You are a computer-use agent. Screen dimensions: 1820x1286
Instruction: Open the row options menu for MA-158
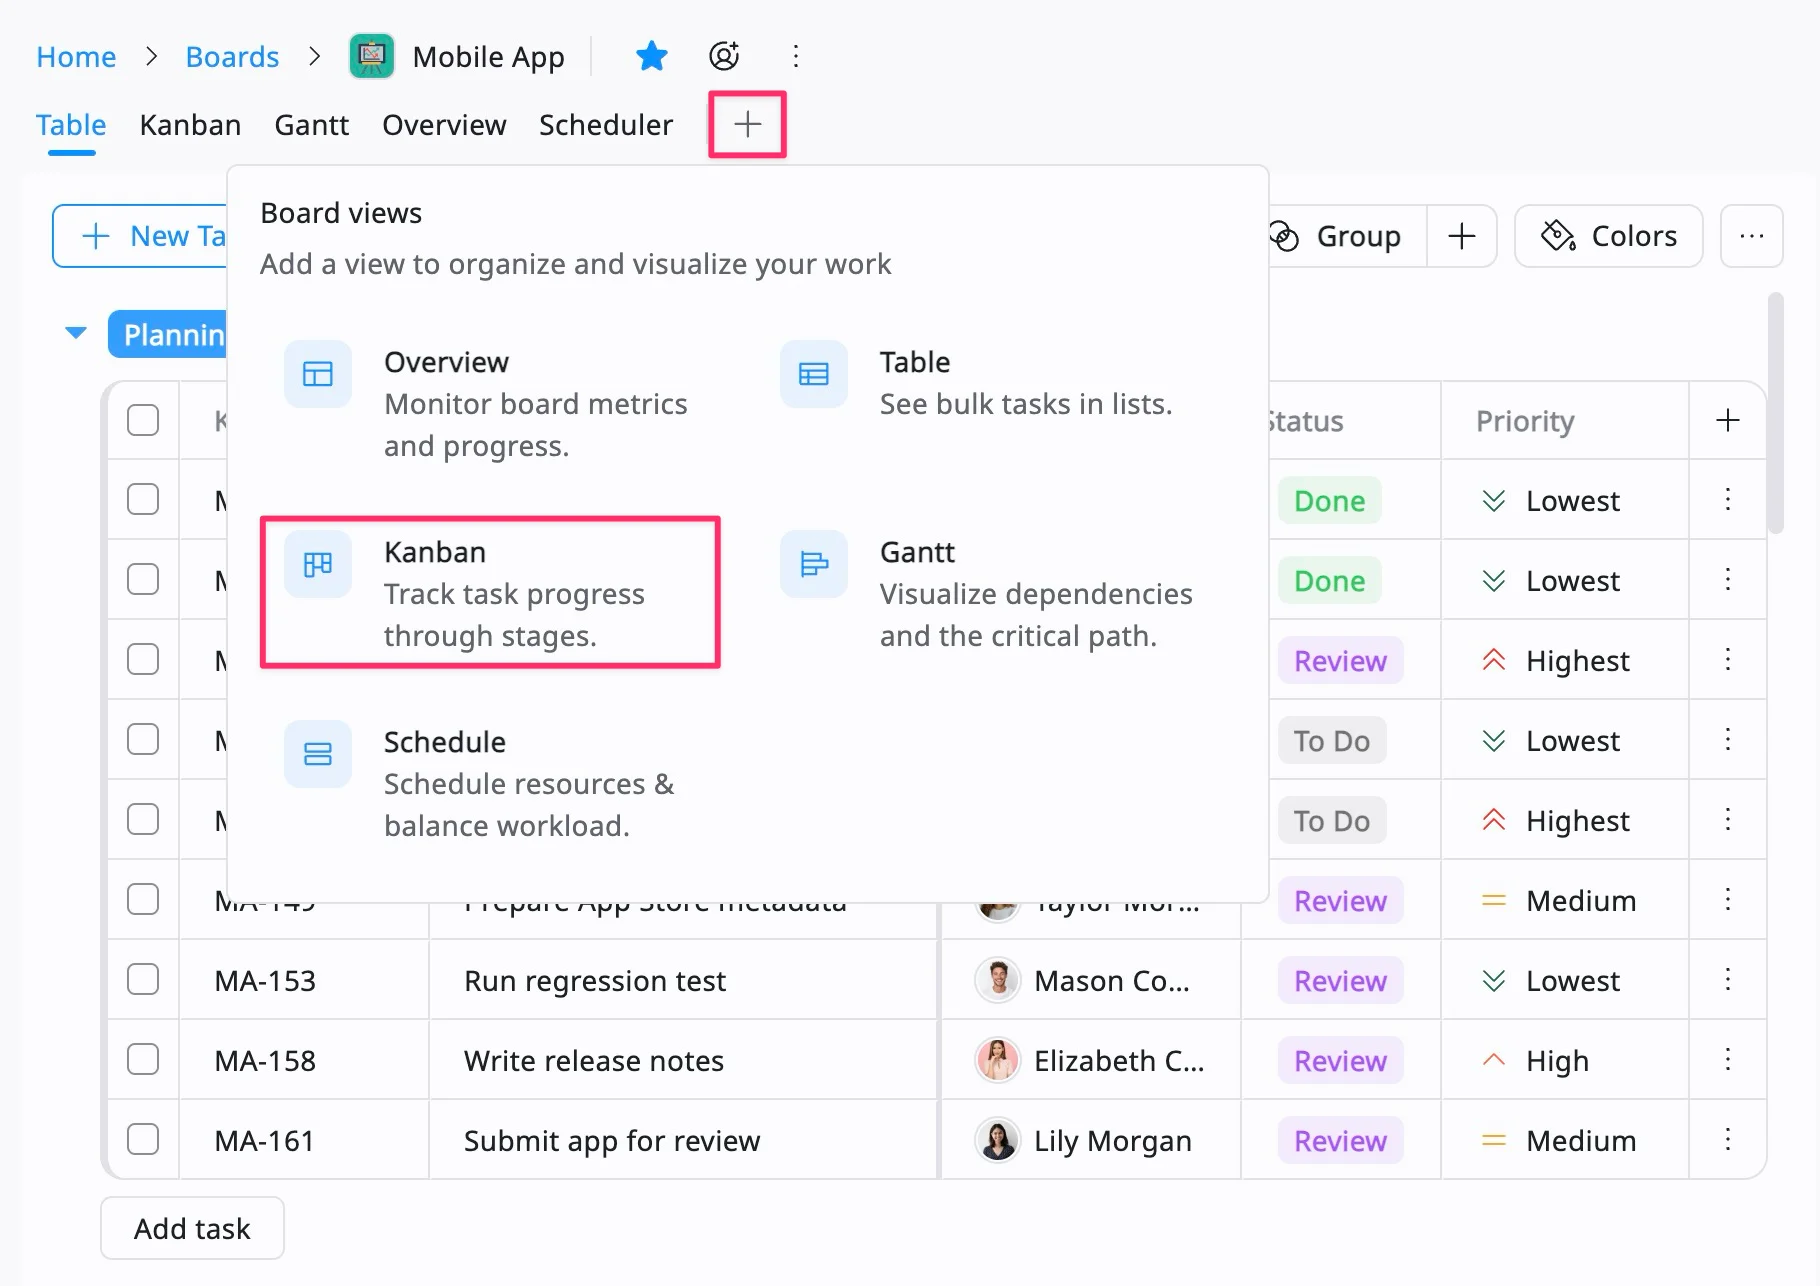click(1727, 1060)
